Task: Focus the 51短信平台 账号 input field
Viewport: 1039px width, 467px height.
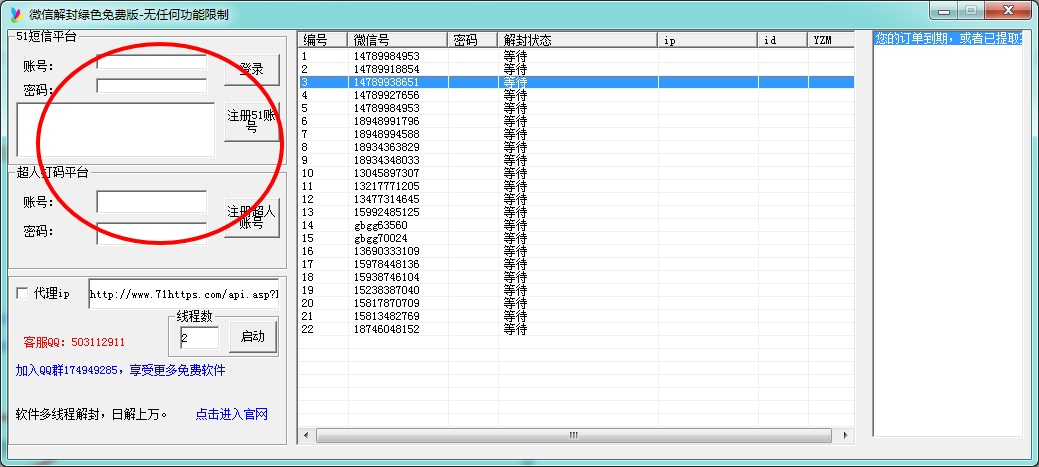Action: [x=152, y=62]
